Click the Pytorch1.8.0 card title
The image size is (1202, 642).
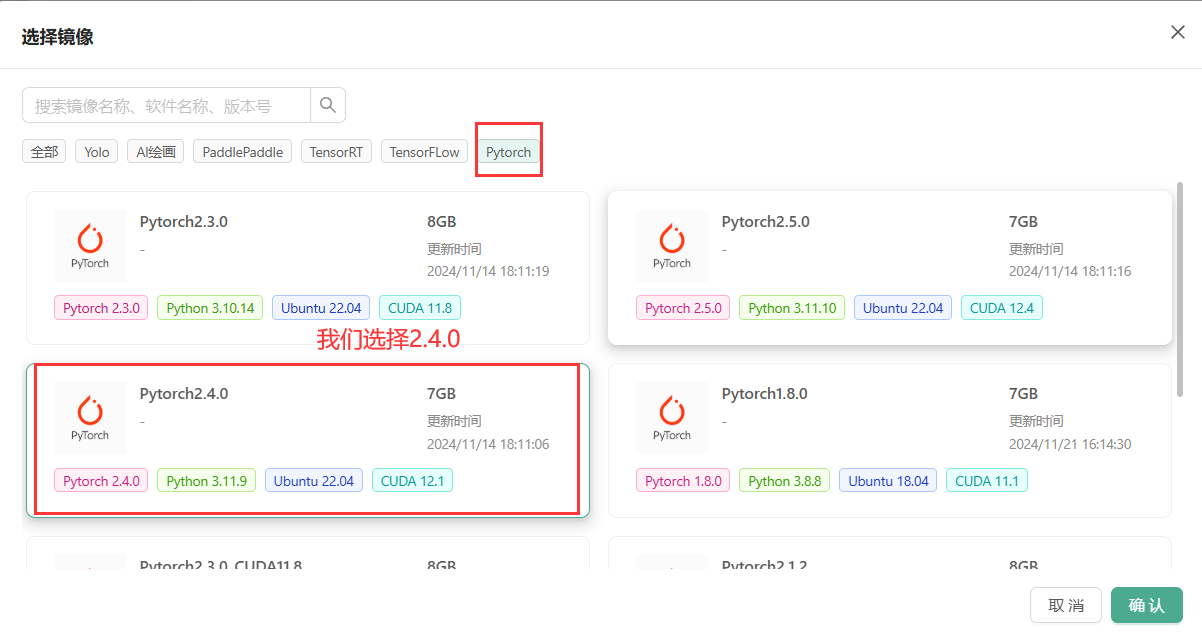(765, 394)
